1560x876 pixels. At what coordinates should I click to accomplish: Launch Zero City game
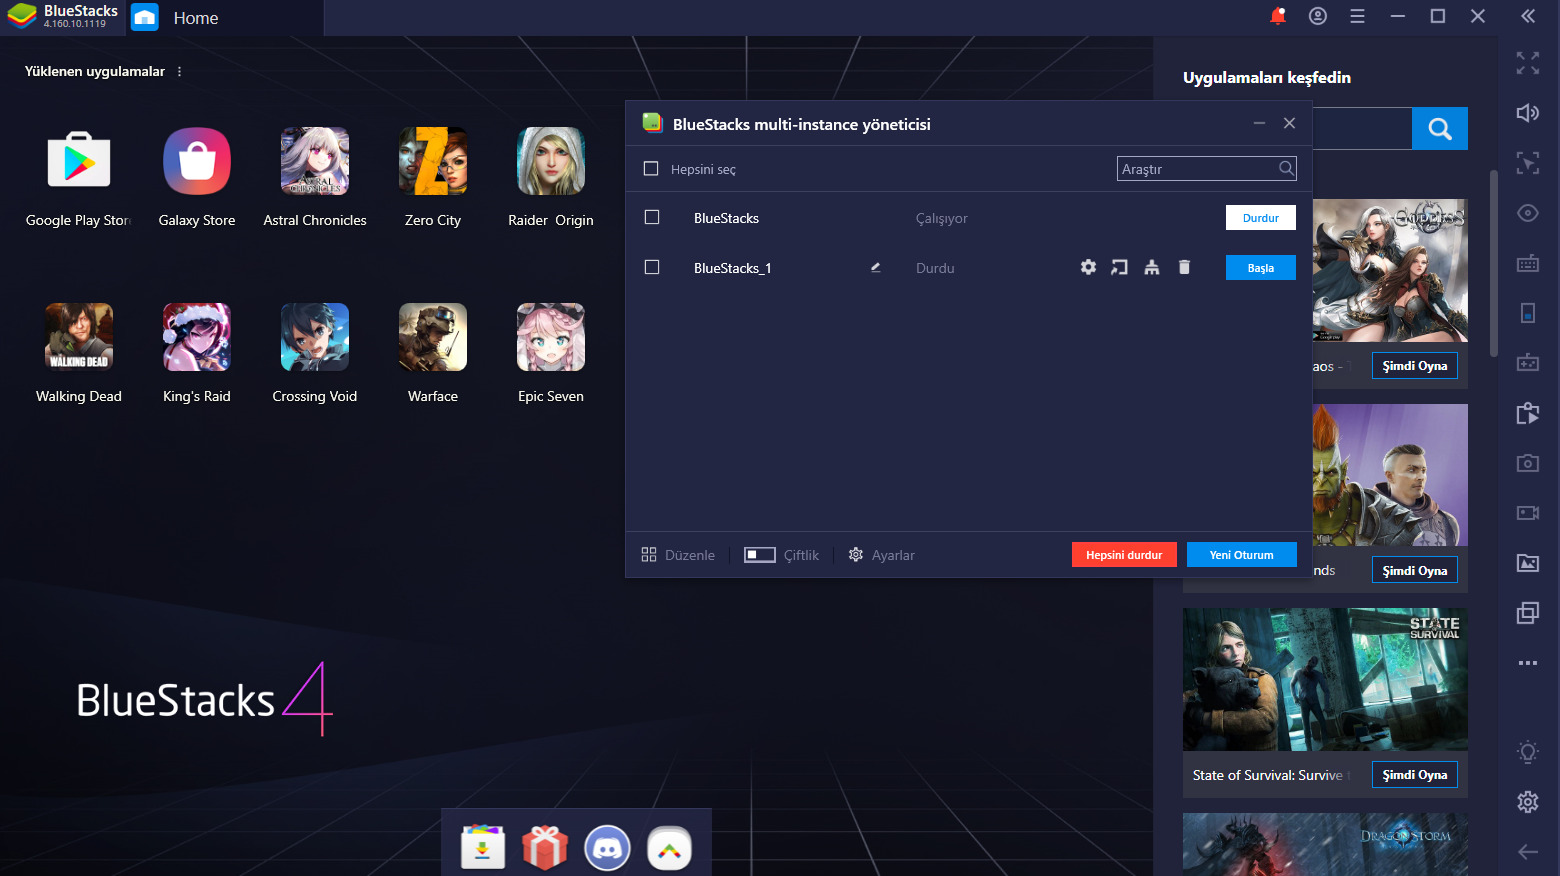click(x=433, y=161)
